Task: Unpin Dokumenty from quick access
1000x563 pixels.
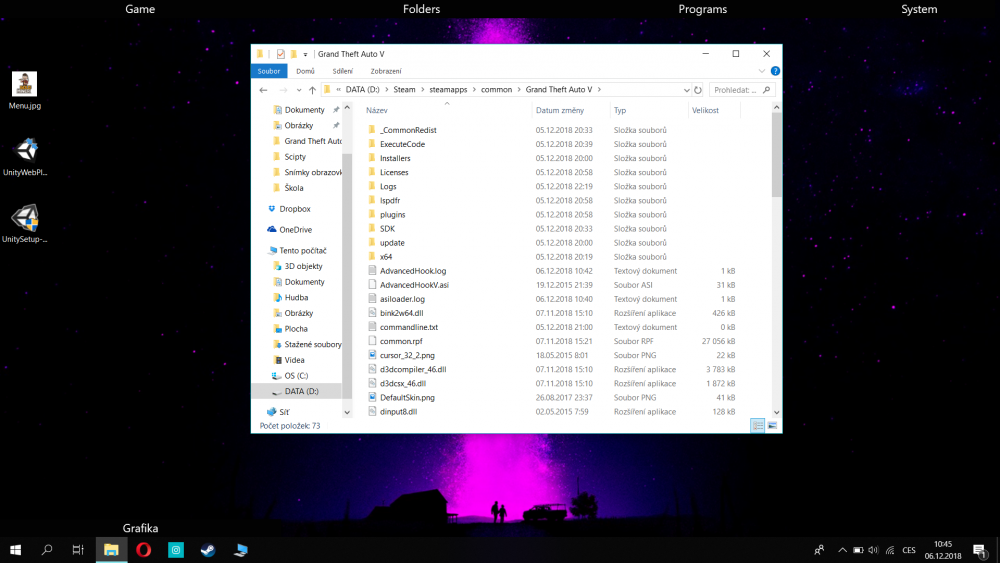Action: 336,110
